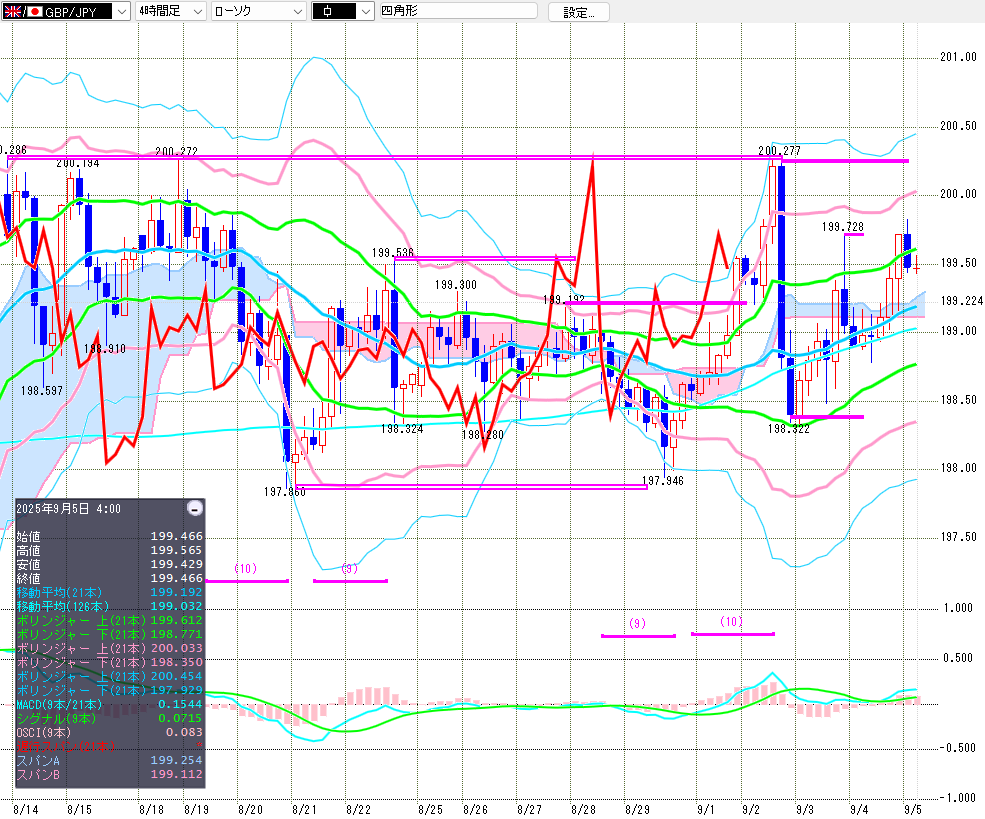Screen dimensions: 985x819
Task: Click the スパンB label
Action: pos(38,774)
